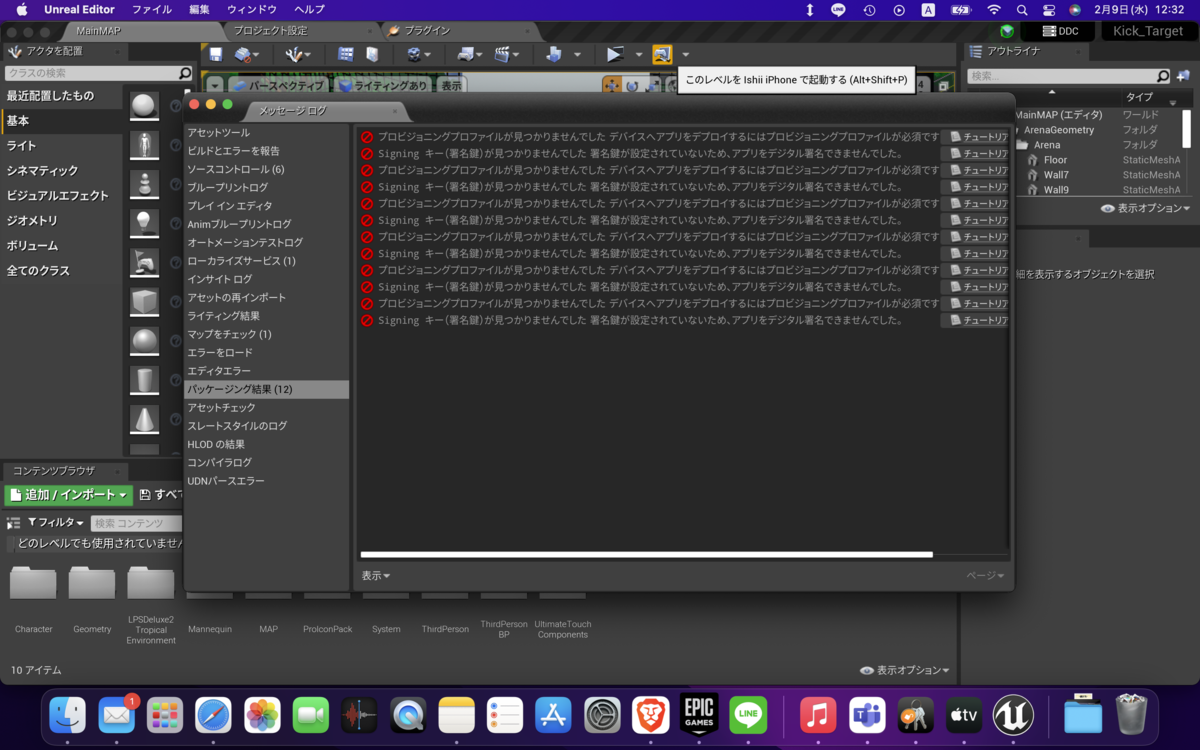Viewport: 1200px width, 750px height.
Task: Open the ライティングあり view mode menu
Action: tap(382, 86)
